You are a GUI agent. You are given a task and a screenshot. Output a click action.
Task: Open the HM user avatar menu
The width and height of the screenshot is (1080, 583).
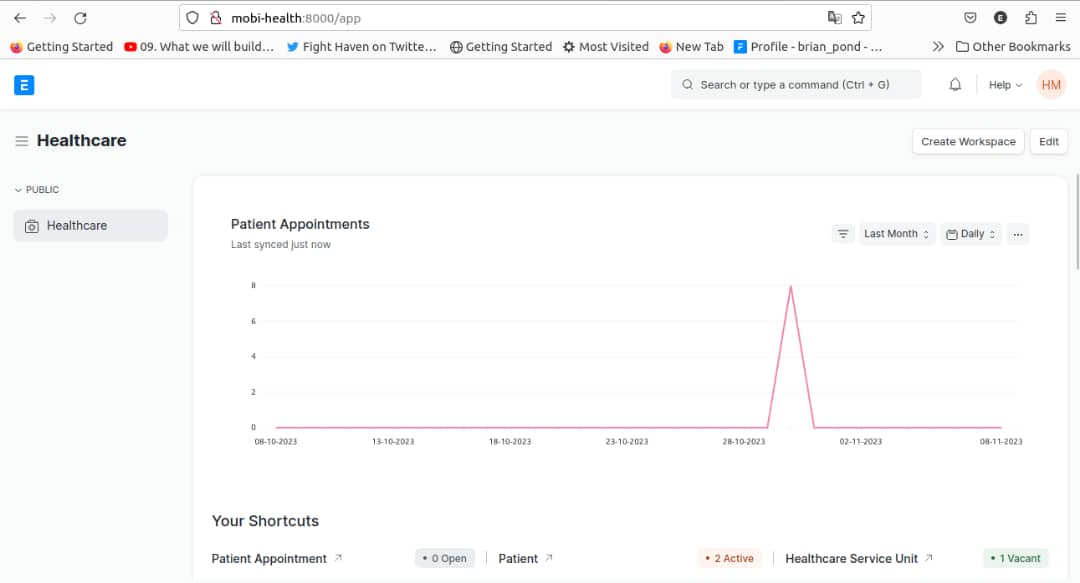pos(1051,85)
